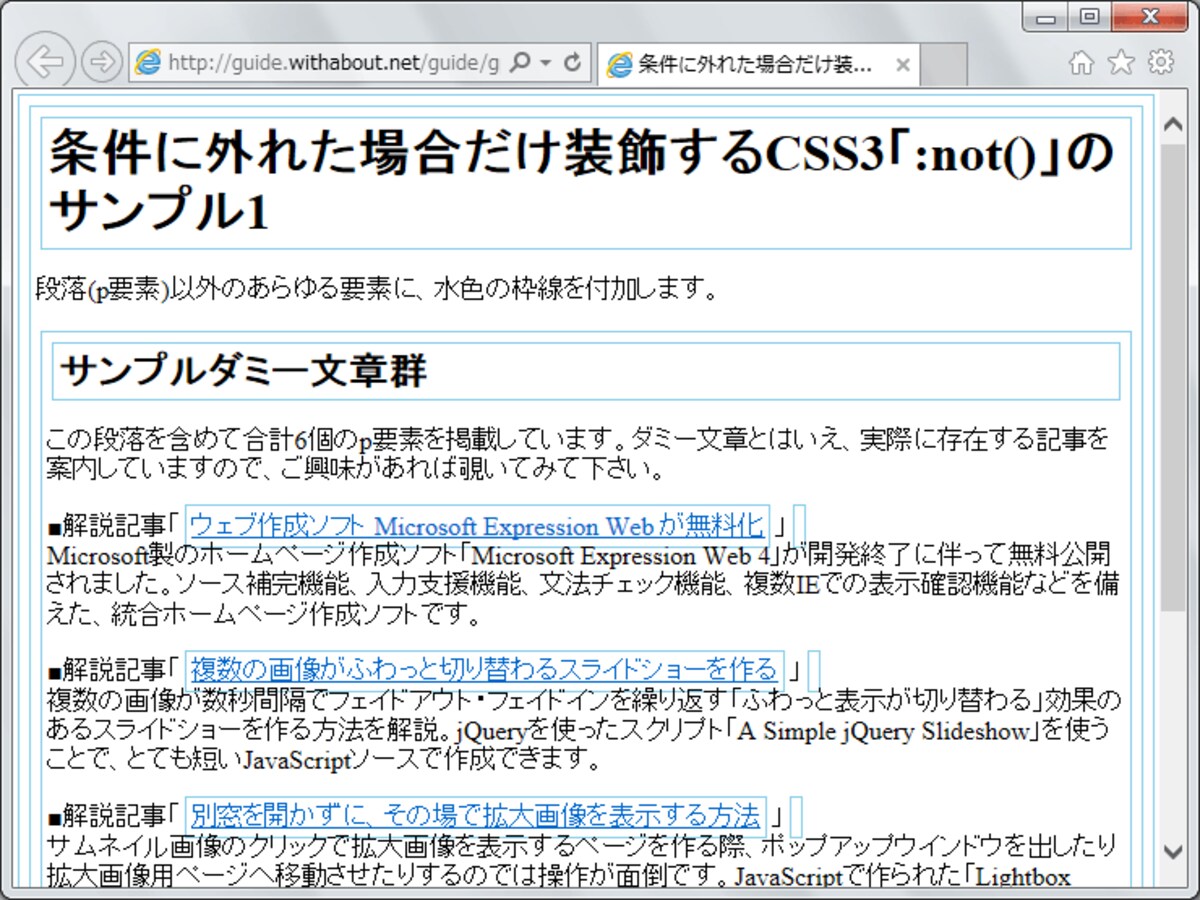Open Favorites with the star icon
The image size is (1200, 900).
coord(1121,63)
